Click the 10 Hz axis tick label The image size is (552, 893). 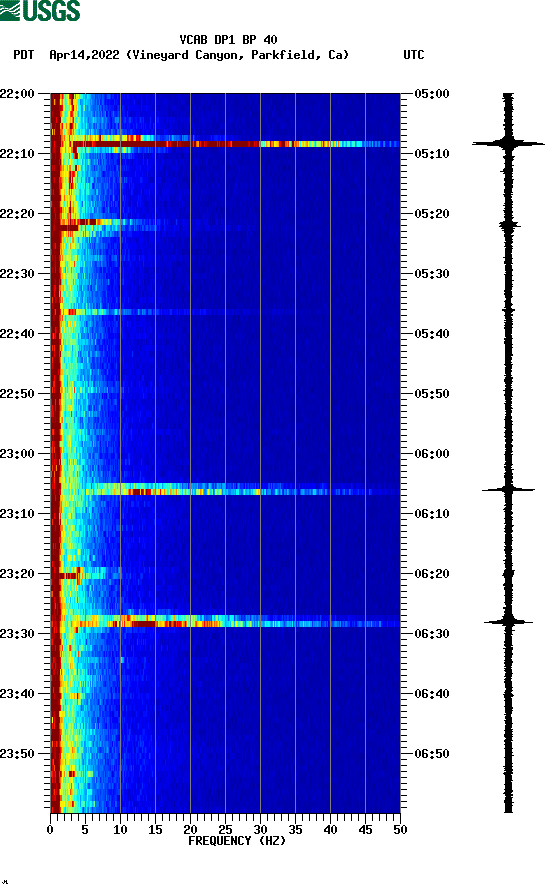[120, 830]
